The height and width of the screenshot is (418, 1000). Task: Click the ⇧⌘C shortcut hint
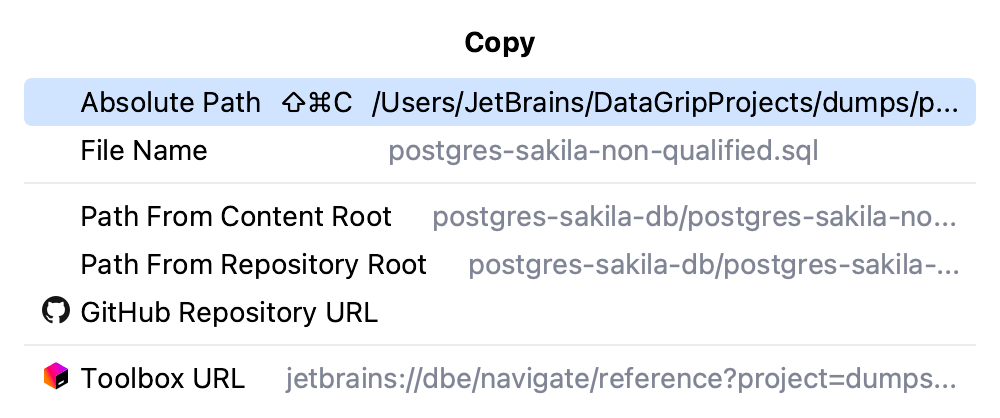(316, 103)
